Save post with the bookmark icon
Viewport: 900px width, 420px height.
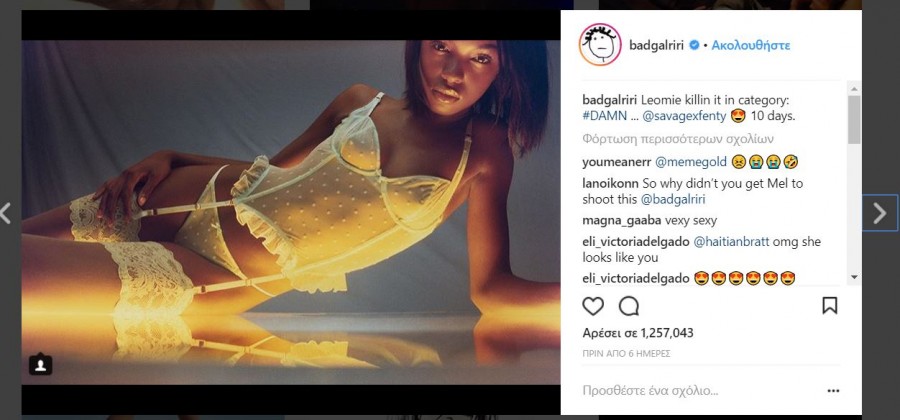(x=829, y=305)
